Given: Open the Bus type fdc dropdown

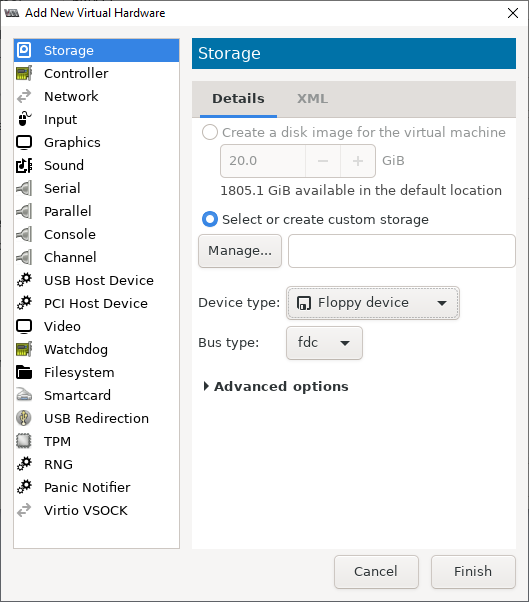Looking at the screenshot, I should coord(324,343).
